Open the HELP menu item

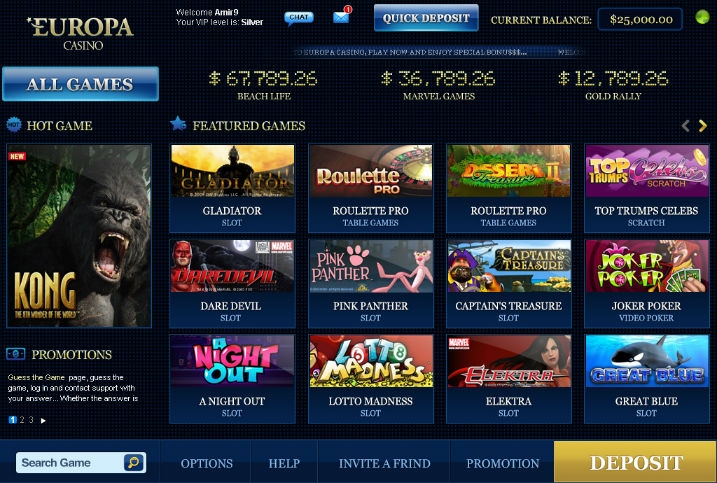(284, 463)
